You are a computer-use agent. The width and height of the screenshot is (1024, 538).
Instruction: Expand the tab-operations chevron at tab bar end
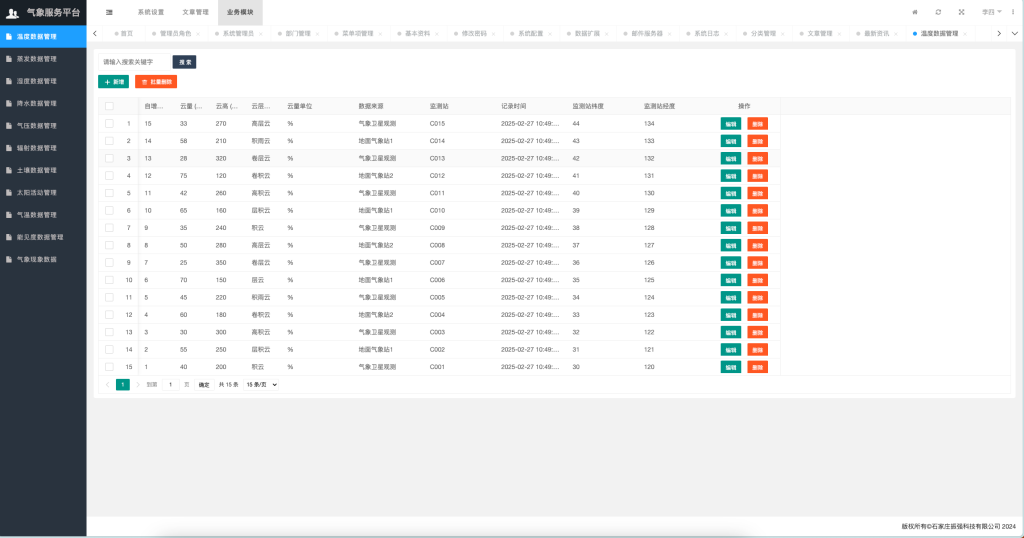1014,33
